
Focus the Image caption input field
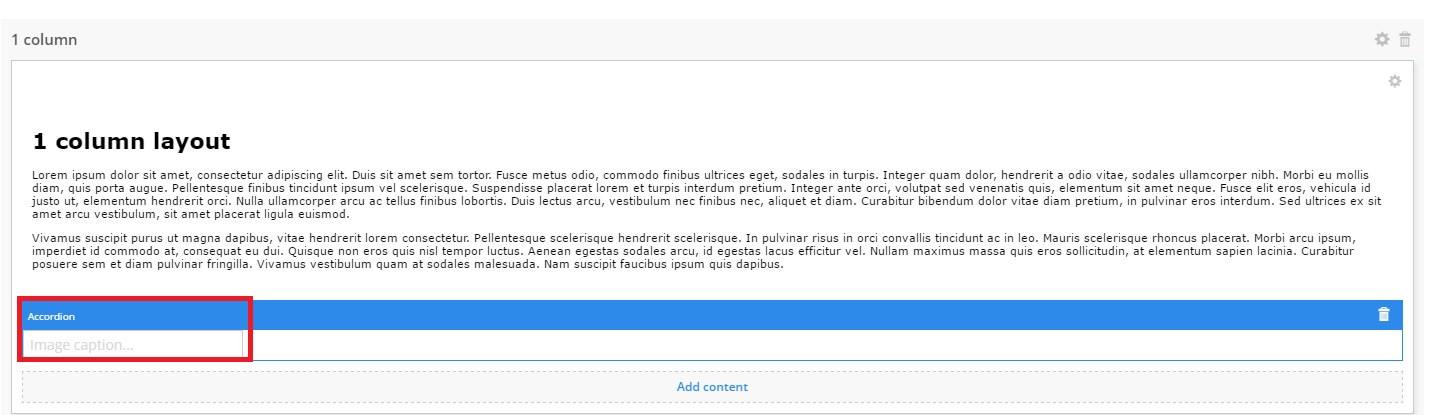point(133,344)
